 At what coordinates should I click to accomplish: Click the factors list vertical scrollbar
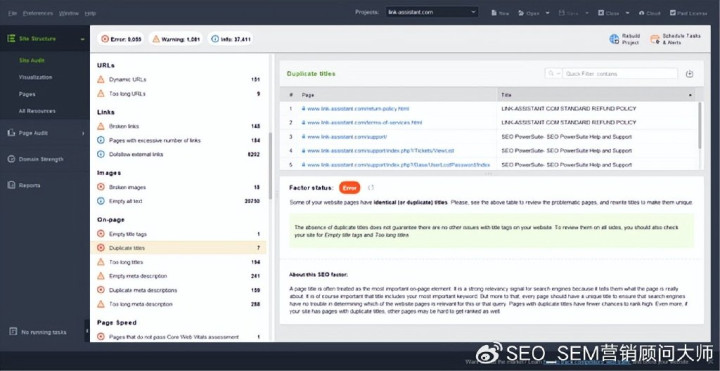pos(270,166)
